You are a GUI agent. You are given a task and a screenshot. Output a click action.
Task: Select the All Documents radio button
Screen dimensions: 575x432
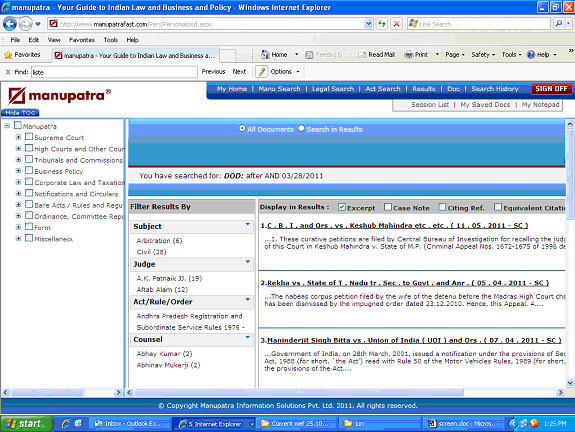pos(242,128)
